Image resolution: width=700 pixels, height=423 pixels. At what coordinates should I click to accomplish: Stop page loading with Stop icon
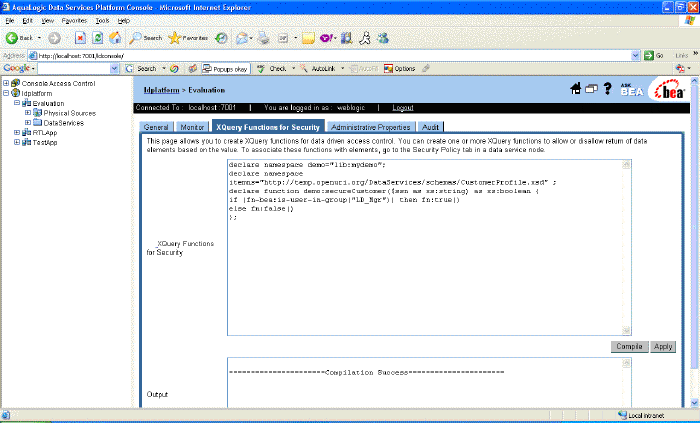[80, 38]
